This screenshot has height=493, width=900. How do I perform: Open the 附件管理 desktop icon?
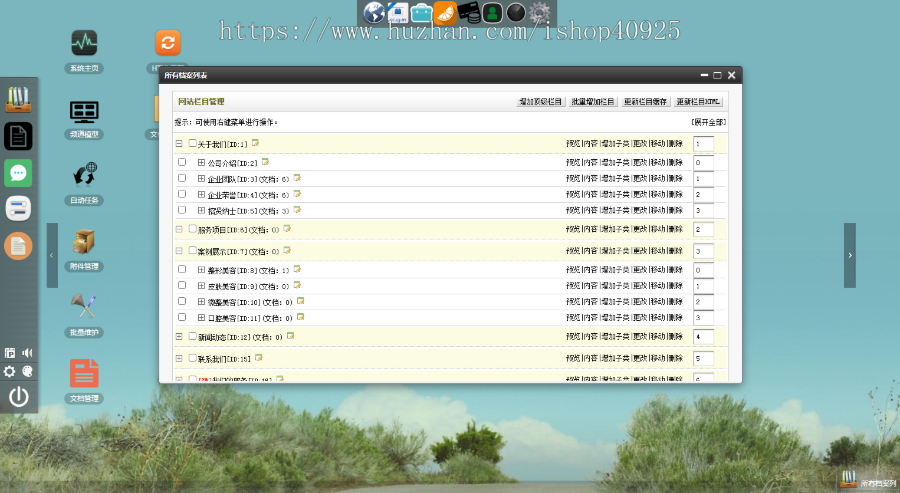pyautogui.click(x=84, y=242)
